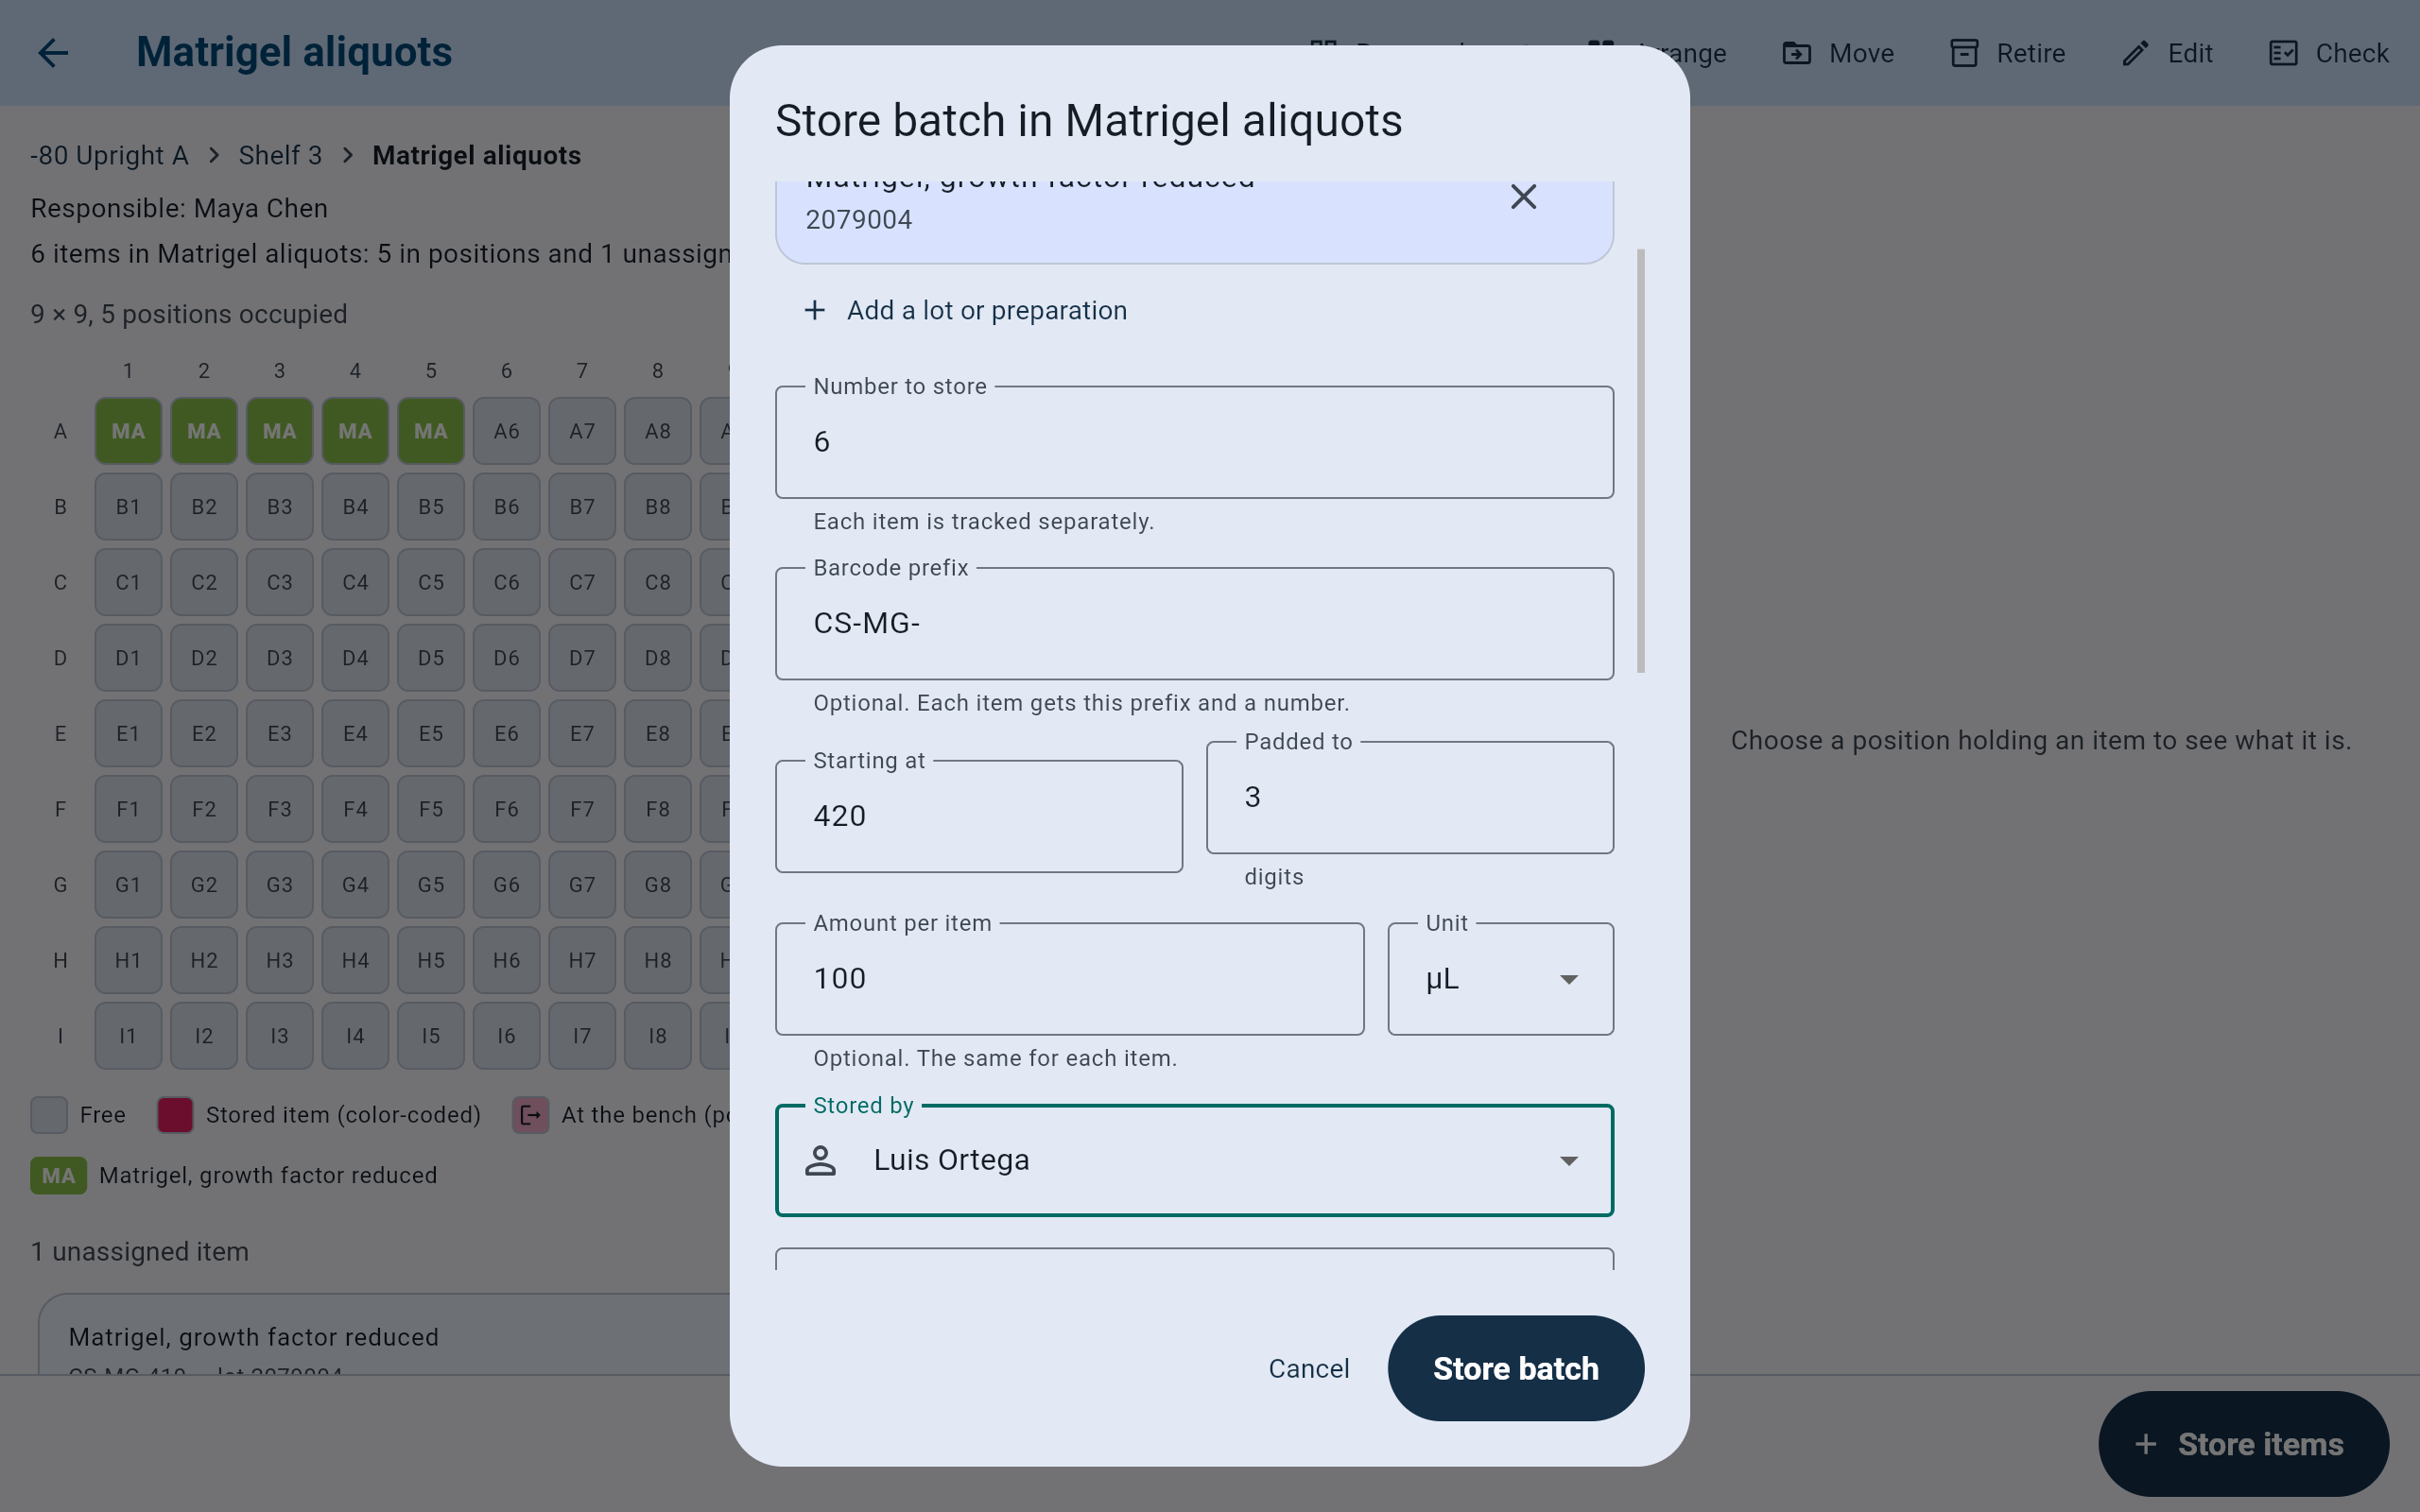Viewport: 2420px width, 1512px height.
Task: Click the Free legend swatch
Action: [49, 1115]
